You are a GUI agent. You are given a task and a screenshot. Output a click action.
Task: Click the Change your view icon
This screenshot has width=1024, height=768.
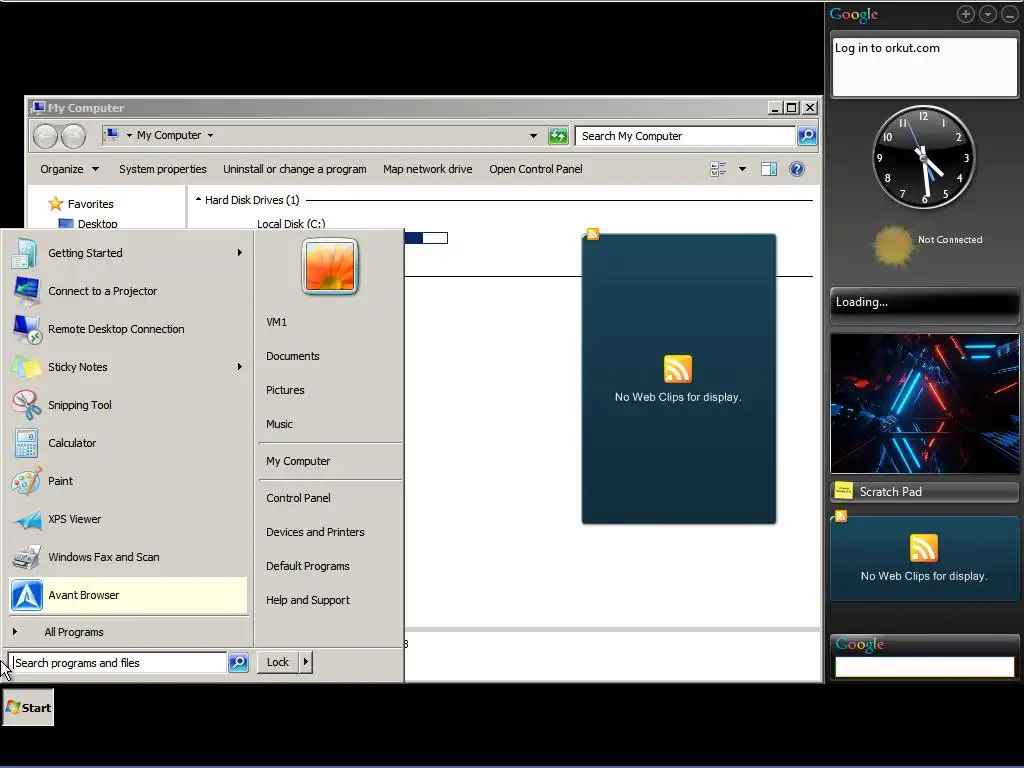coord(718,169)
